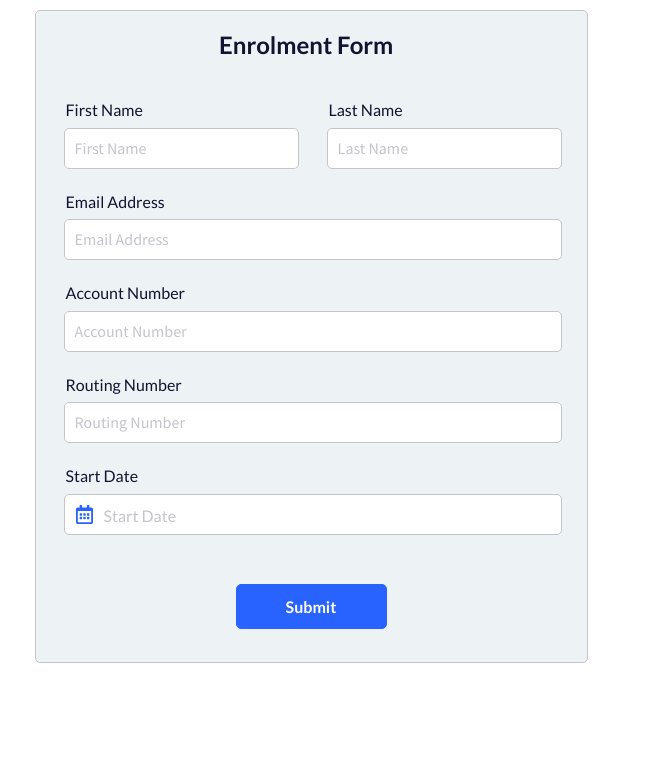This screenshot has width=652, height=762.
Task: Select the Account Number text box
Action: pyautogui.click(x=312, y=332)
